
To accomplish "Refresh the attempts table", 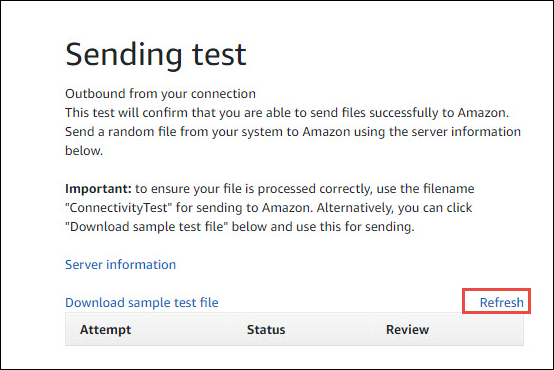I will coord(501,303).
